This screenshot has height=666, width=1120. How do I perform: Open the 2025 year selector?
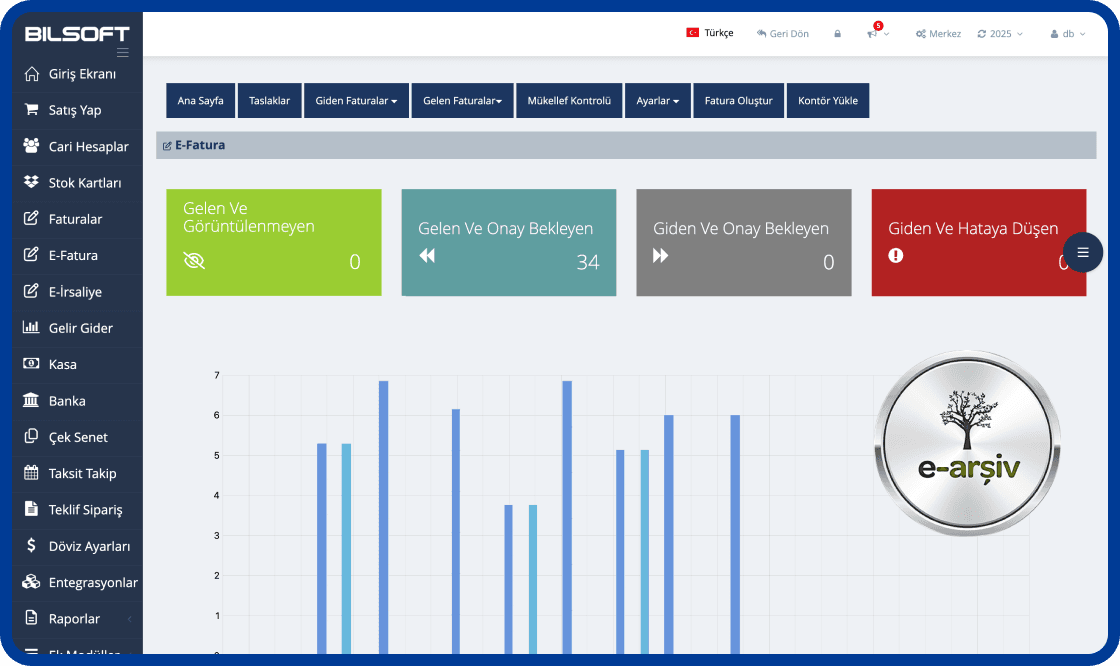[1000, 34]
